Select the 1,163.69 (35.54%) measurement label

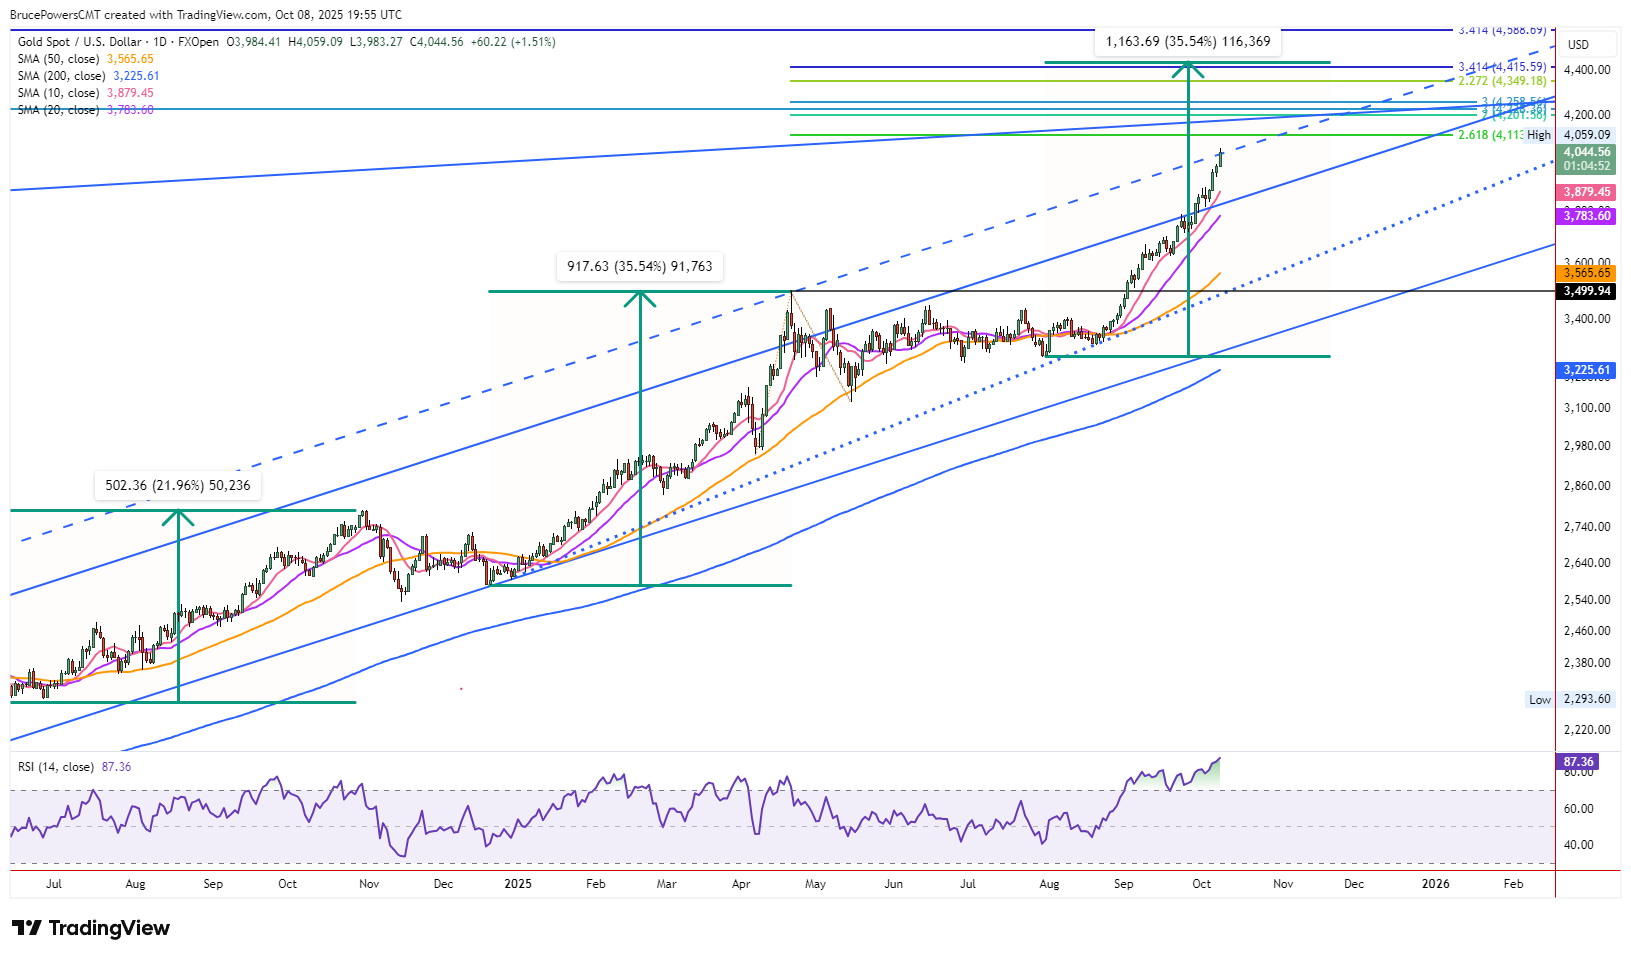(x=1188, y=42)
